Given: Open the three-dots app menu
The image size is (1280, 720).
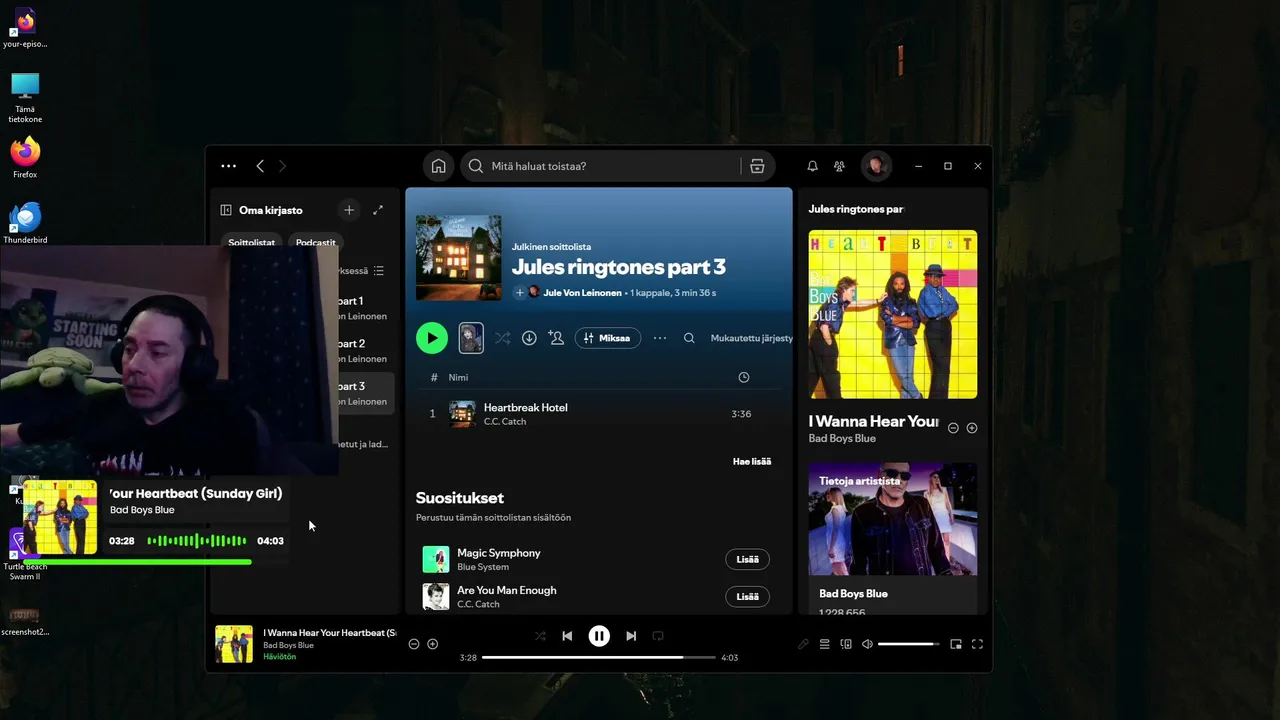Looking at the screenshot, I should pyautogui.click(x=228, y=166).
